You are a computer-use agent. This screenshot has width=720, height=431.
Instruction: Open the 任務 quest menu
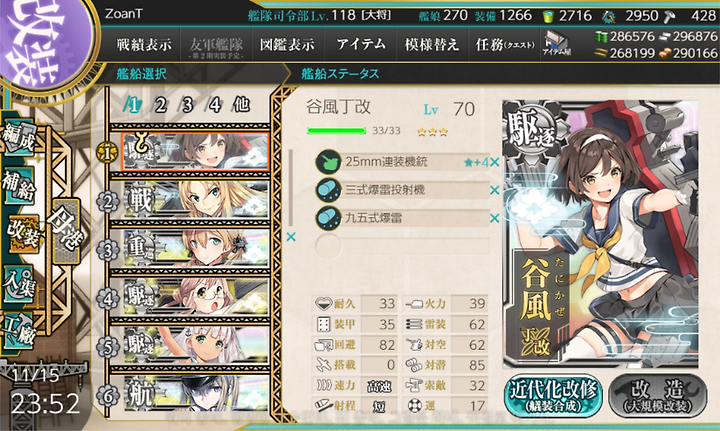[505, 45]
